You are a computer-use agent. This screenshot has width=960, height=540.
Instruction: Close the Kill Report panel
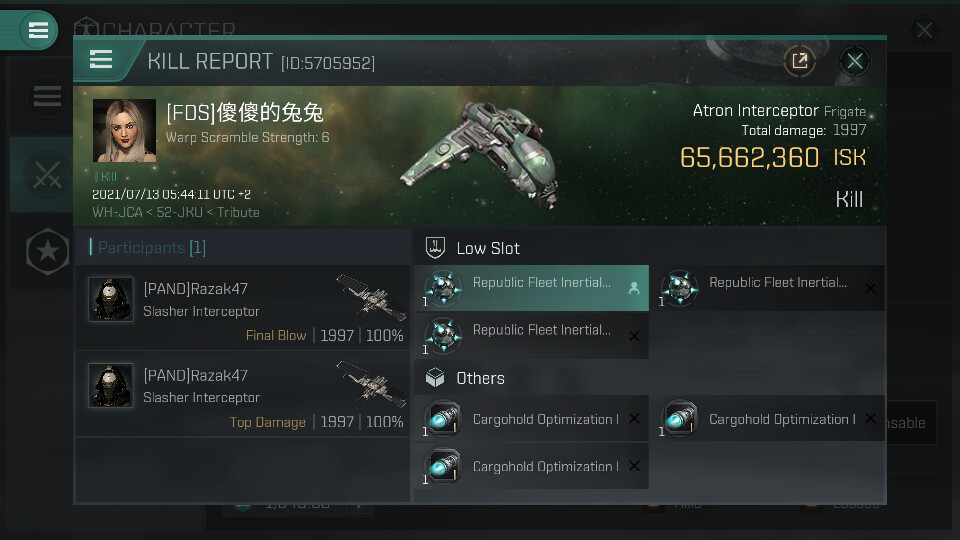click(854, 61)
